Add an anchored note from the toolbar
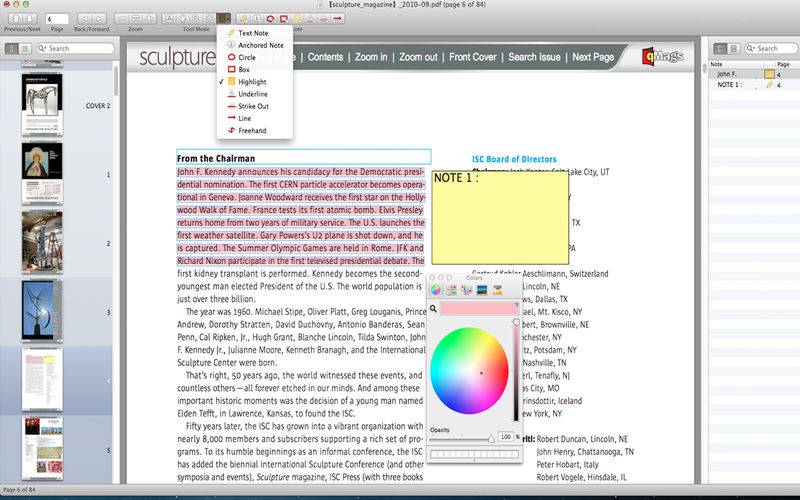800x500 pixels. click(257, 19)
